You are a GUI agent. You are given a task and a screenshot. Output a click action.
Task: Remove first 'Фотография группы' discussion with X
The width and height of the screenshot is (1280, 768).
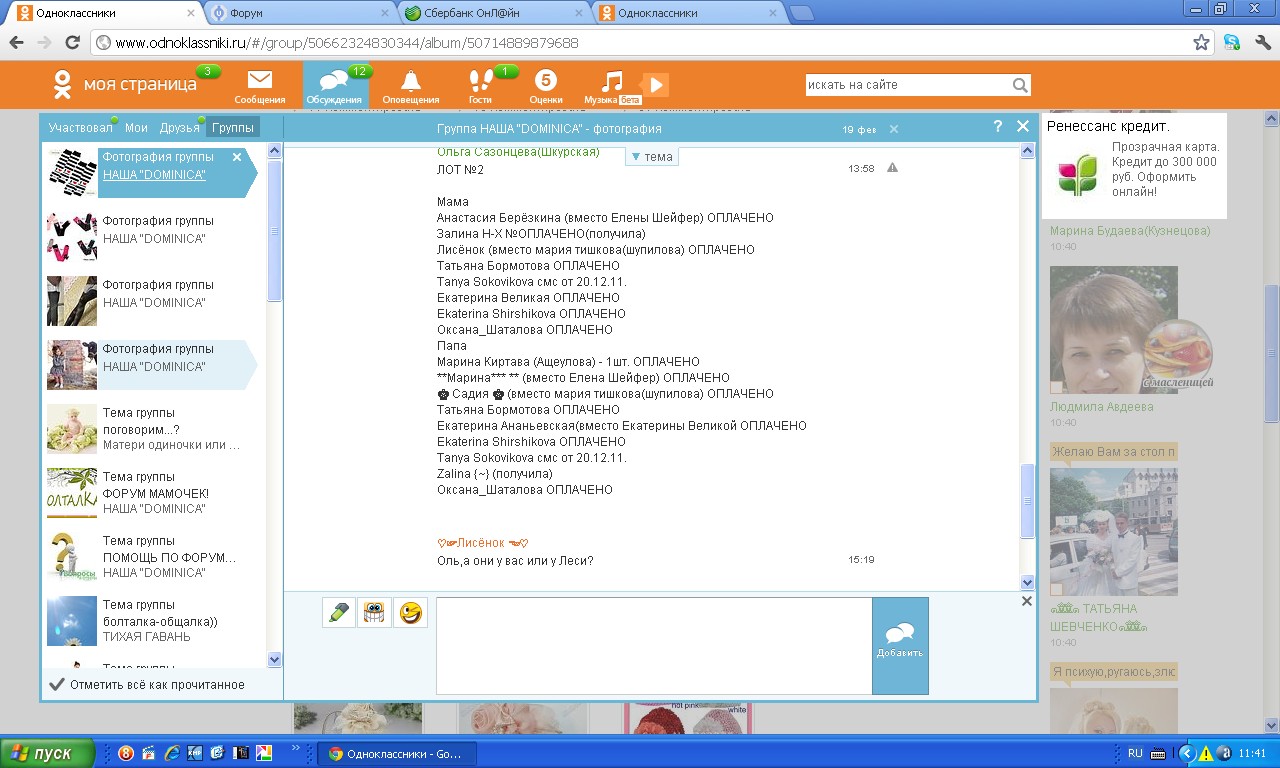[237, 157]
